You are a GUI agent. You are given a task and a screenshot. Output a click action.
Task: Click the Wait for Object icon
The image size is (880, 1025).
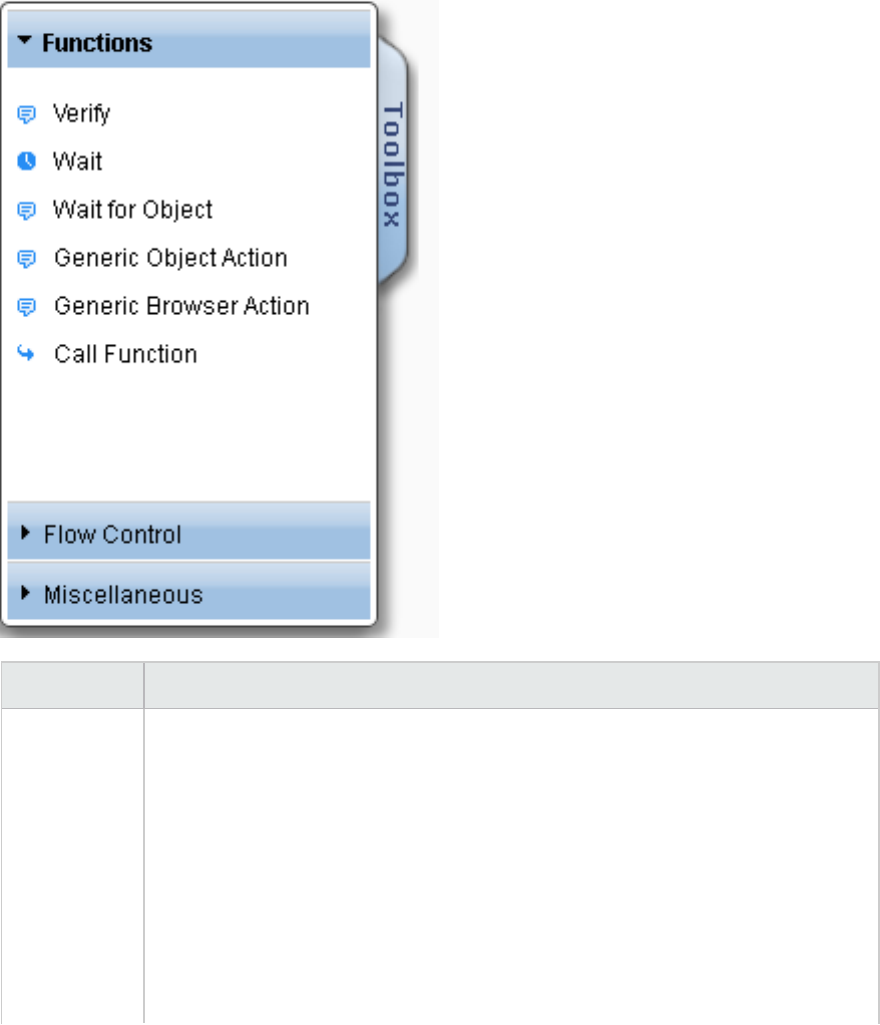(26, 210)
